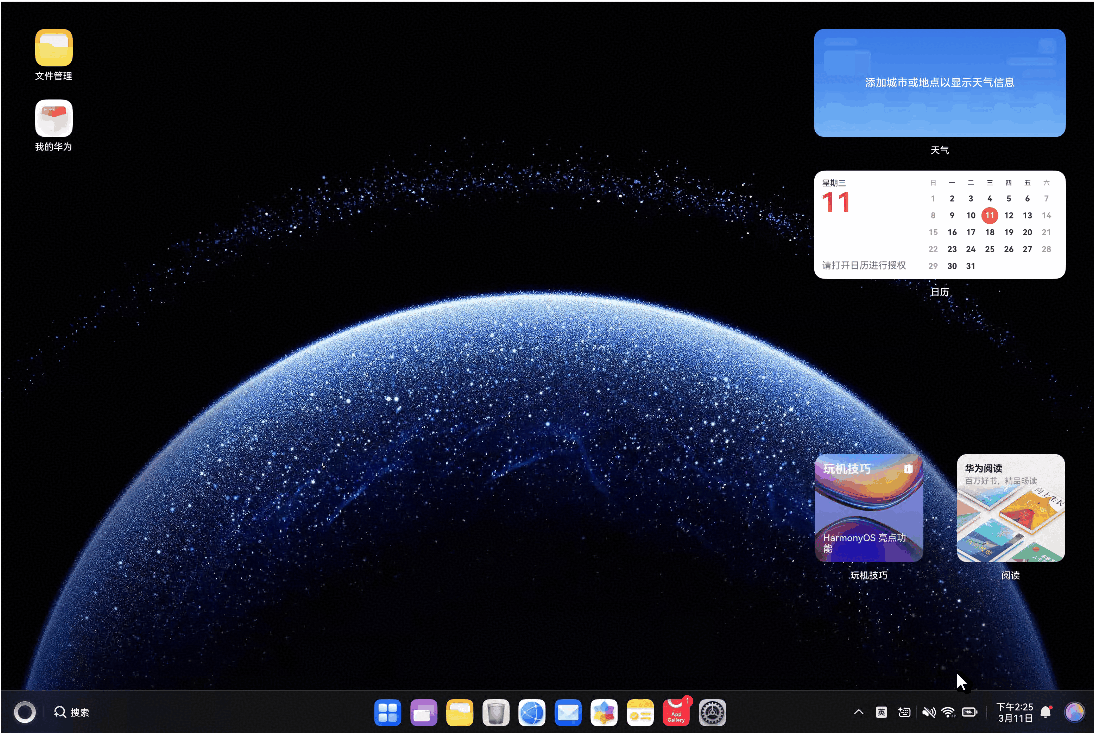Open the Email app in dock

pos(568,712)
